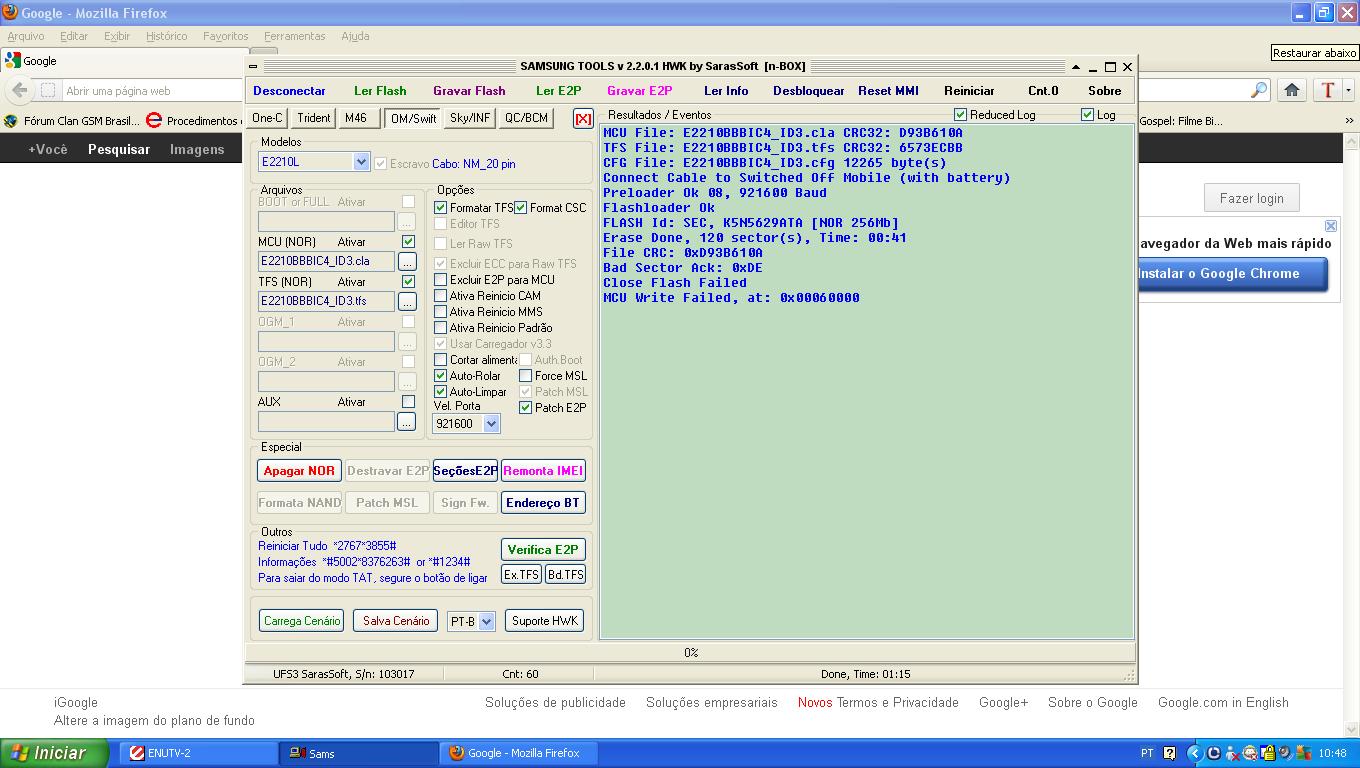1360x768 pixels.
Task: Toggle Auto-Rolar checkbox
Action: [440, 376]
